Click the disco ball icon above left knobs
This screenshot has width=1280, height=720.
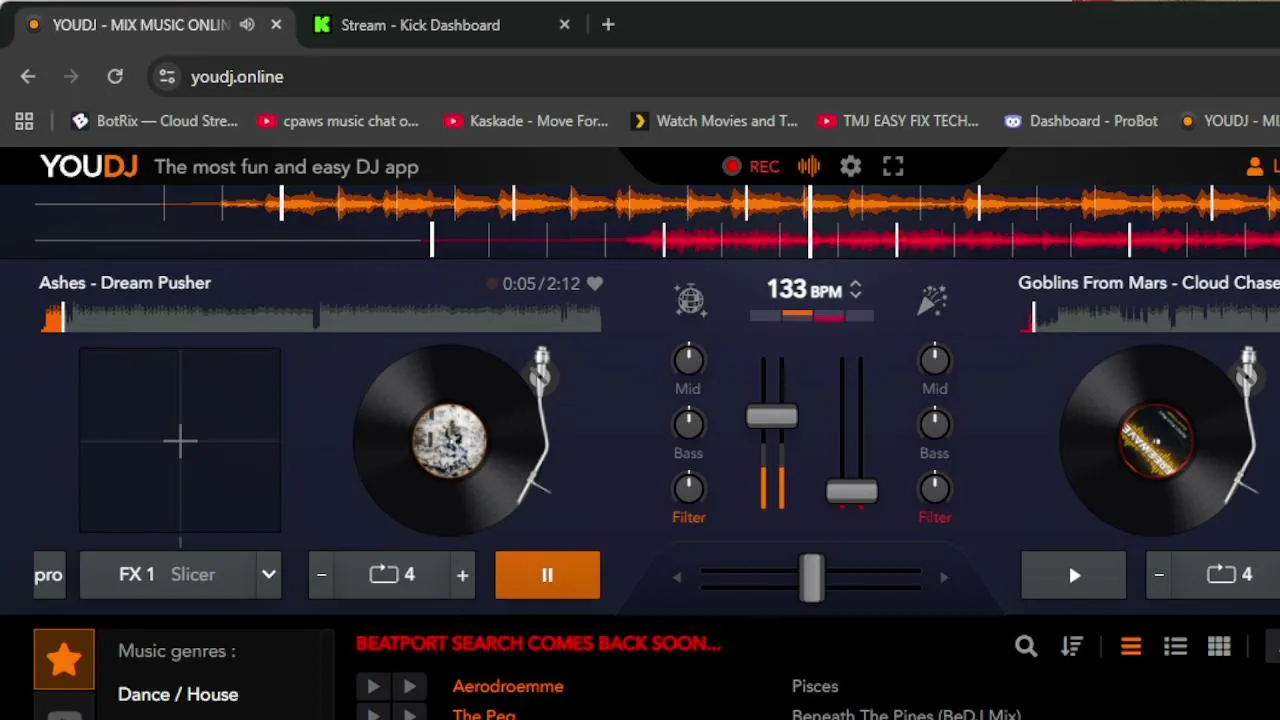(690, 300)
